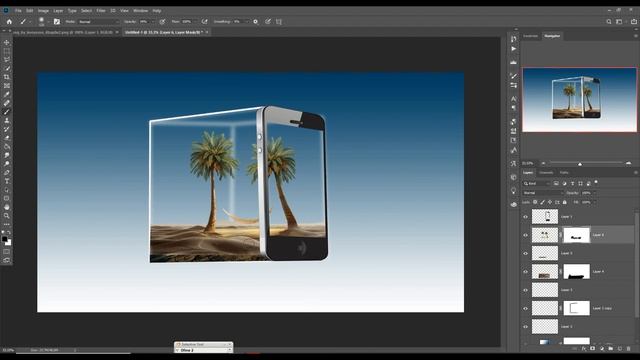The width and height of the screenshot is (640, 360).
Task: Select the Crop tool
Action: [x=7, y=77]
